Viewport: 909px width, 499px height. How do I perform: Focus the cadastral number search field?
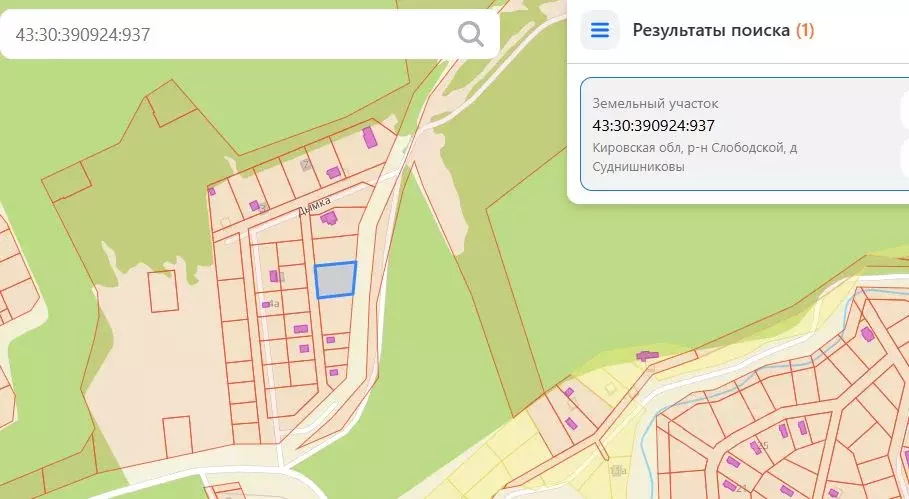click(x=230, y=34)
